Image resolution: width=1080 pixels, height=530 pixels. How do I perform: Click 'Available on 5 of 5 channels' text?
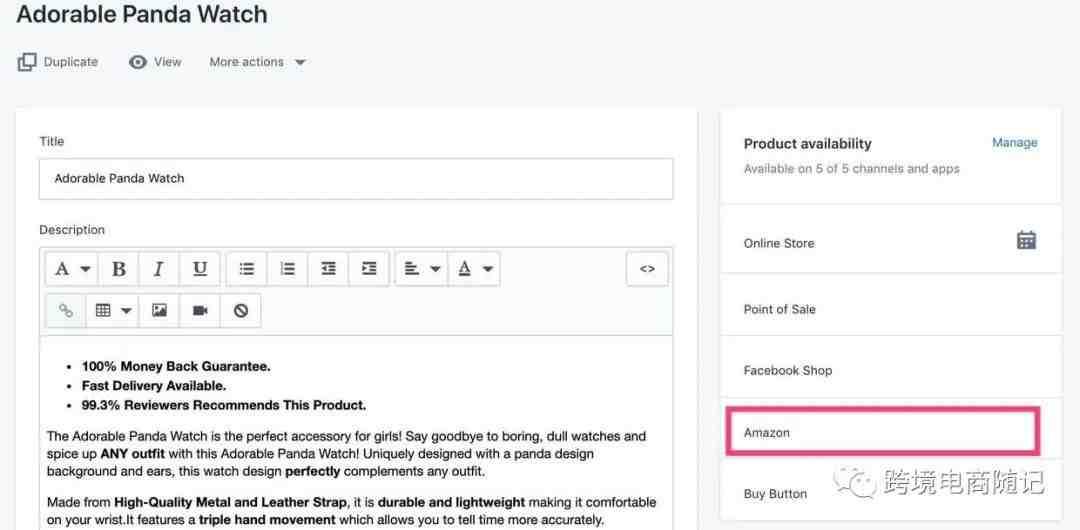[851, 169]
